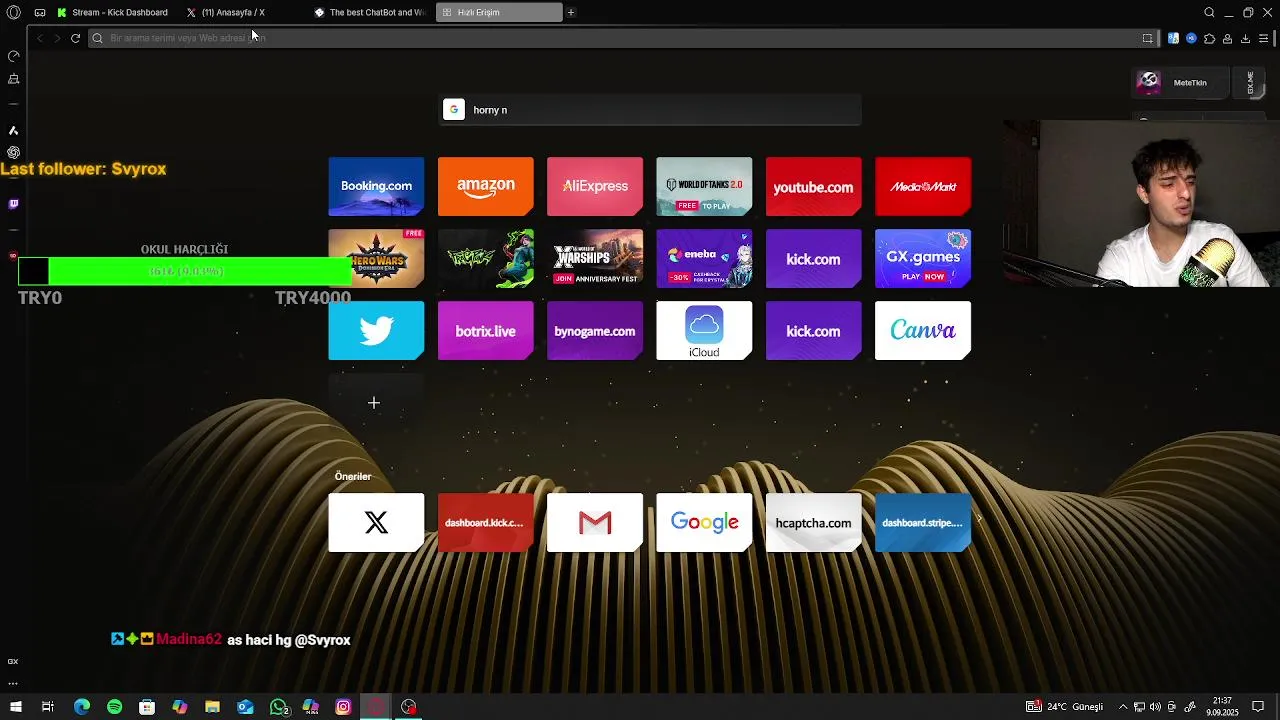
Task: Open the youtube.com speed dial tile
Action: (x=813, y=186)
